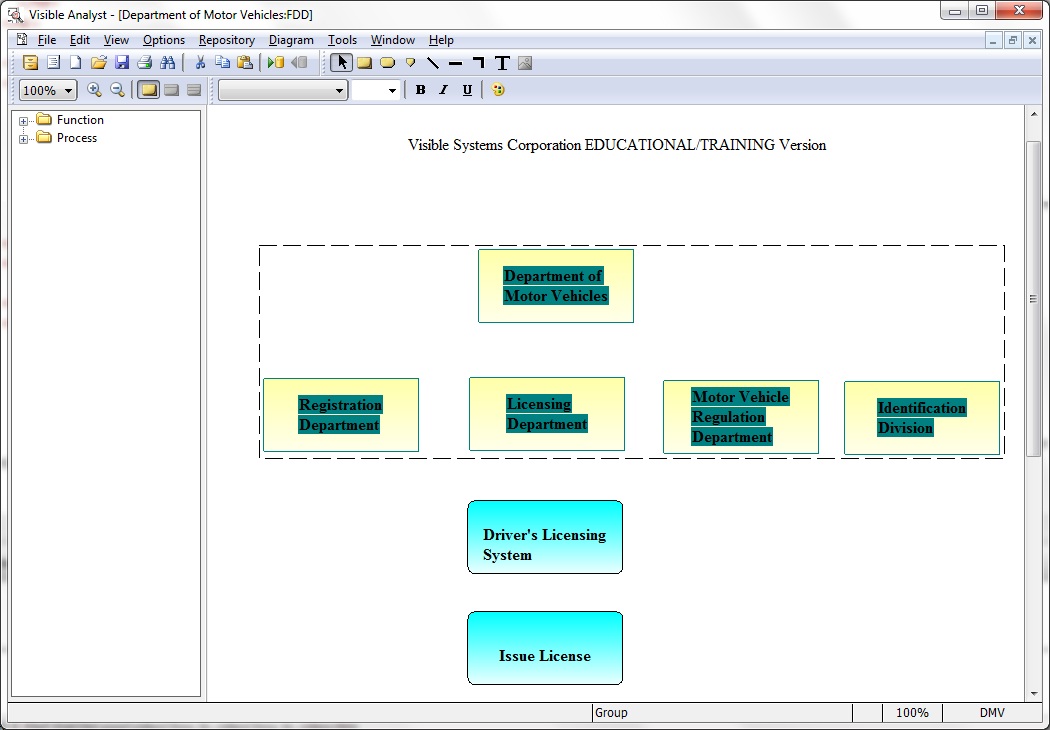Click the binoculars find icon
Screen dimensions: 1050x730
point(167,63)
